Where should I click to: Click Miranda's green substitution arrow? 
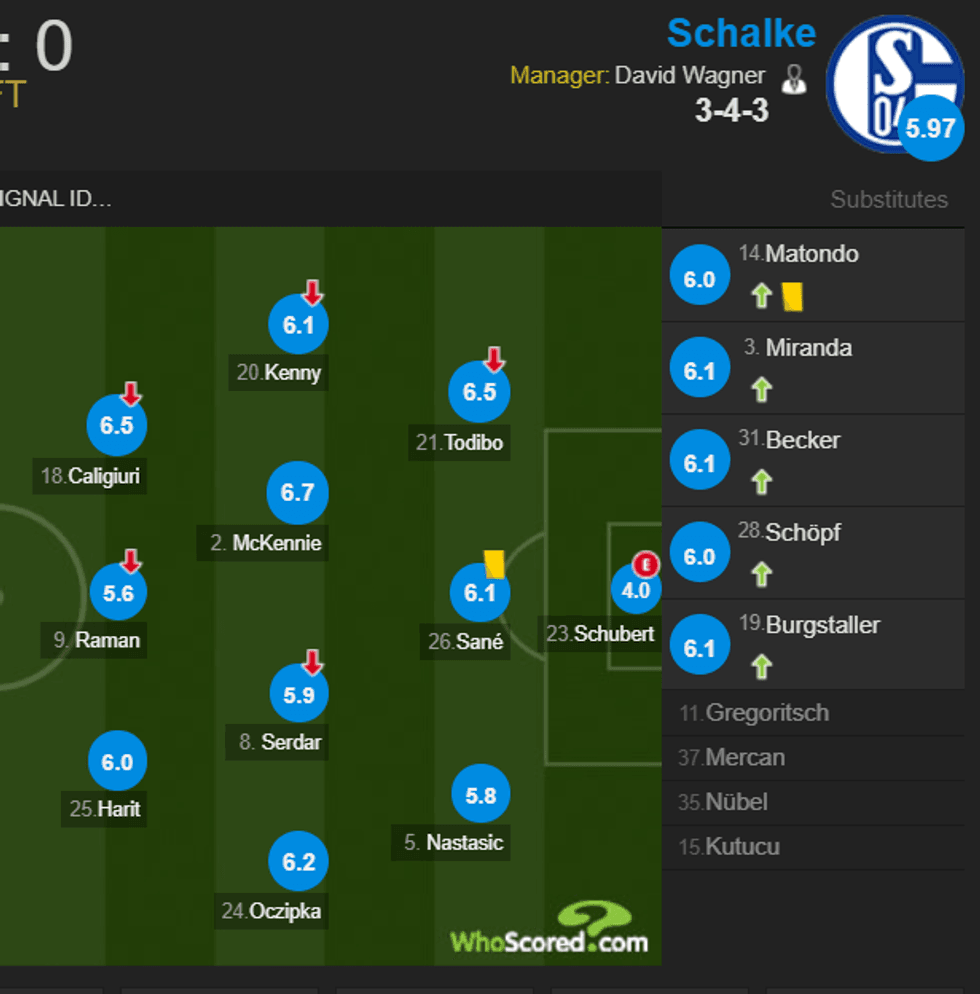[x=761, y=391]
